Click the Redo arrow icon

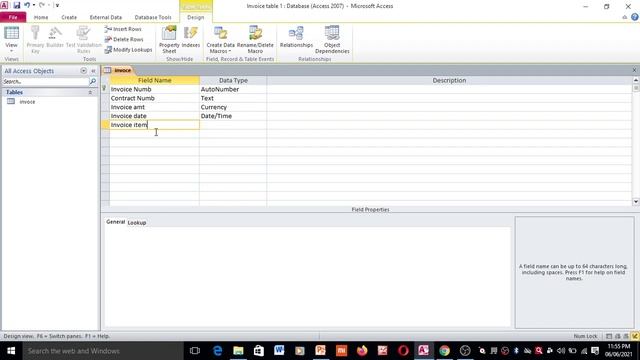coord(42,5)
